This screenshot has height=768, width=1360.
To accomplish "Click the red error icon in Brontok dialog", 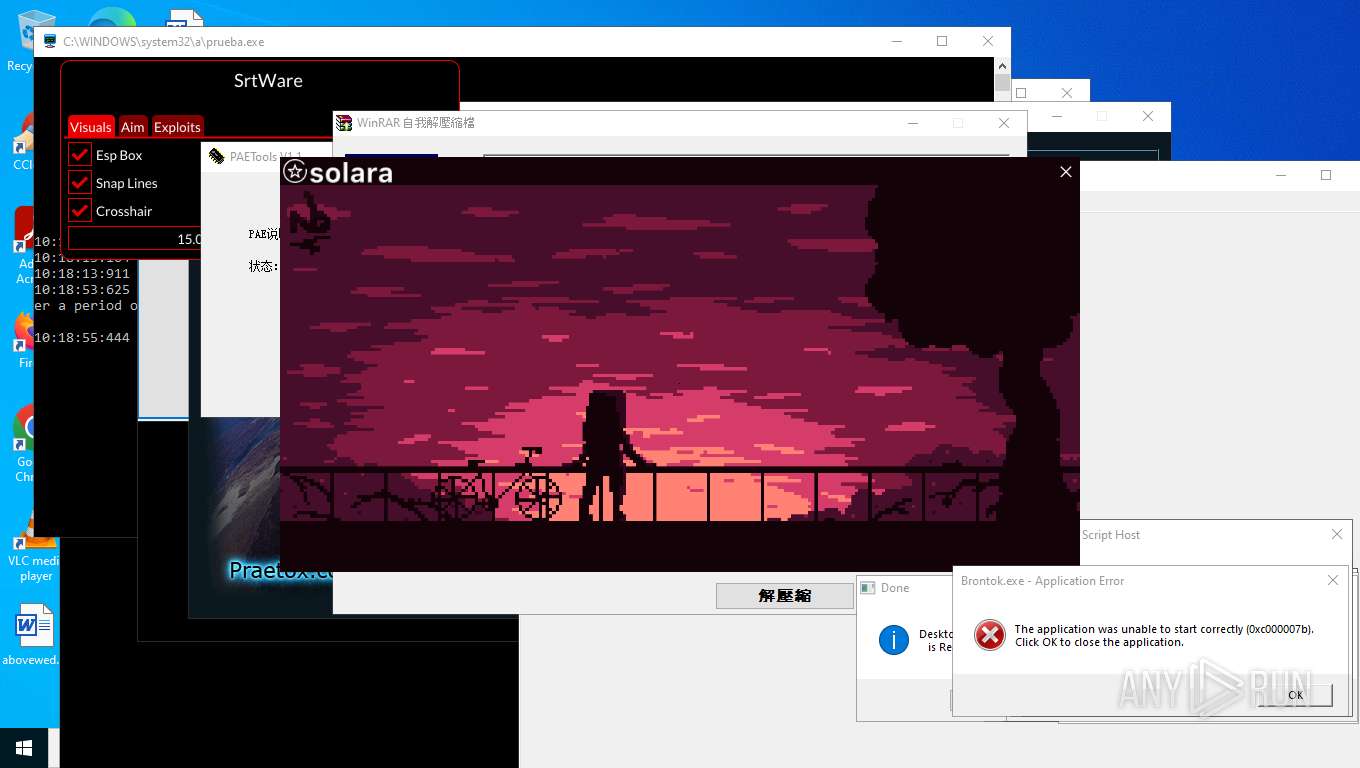I will [x=989, y=635].
